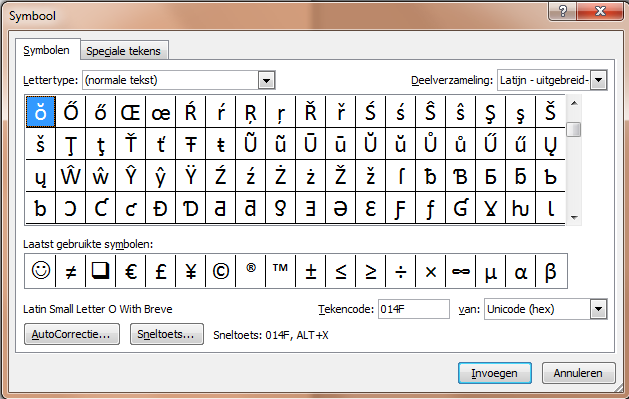Focus the Tekencode input field
Image resolution: width=629 pixels, height=399 pixels.
pos(414,309)
